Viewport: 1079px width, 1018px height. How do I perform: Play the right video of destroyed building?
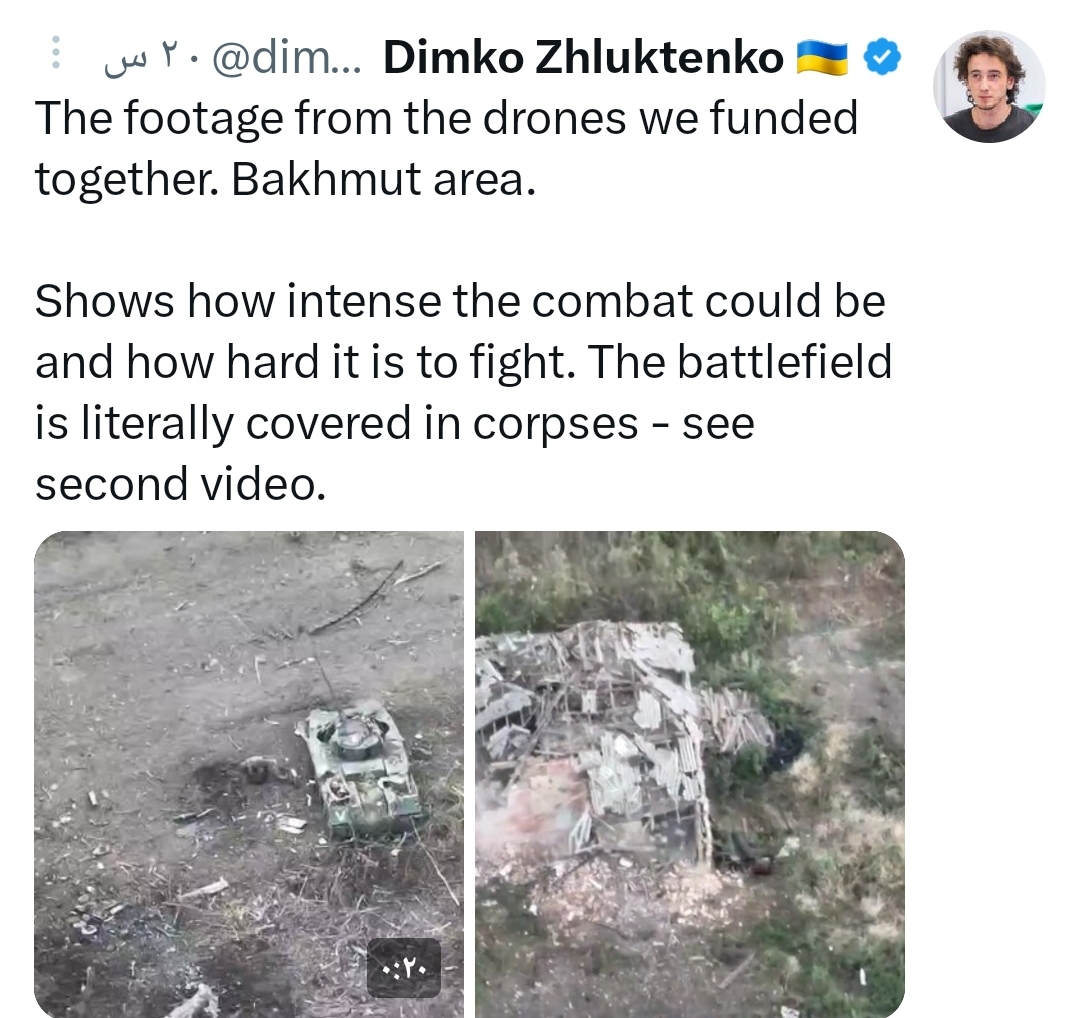(x=690, y=774)
